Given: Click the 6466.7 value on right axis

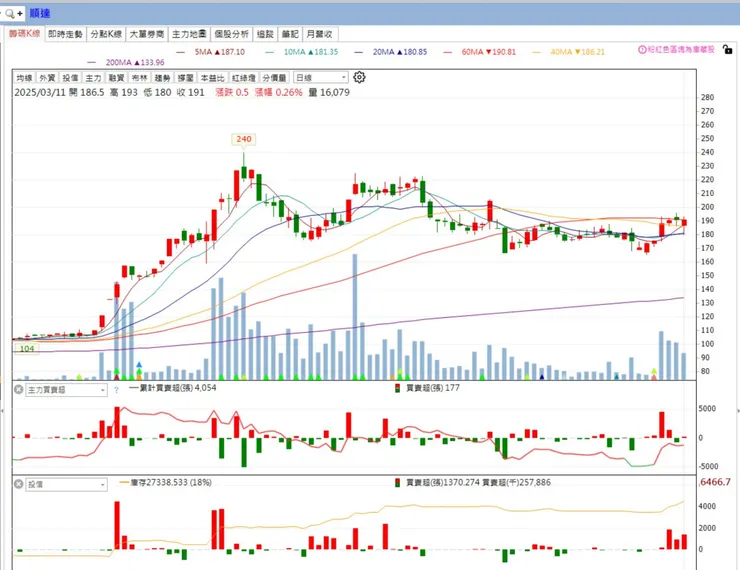Looking at the screenshot, I should click(x=715, y=482).
